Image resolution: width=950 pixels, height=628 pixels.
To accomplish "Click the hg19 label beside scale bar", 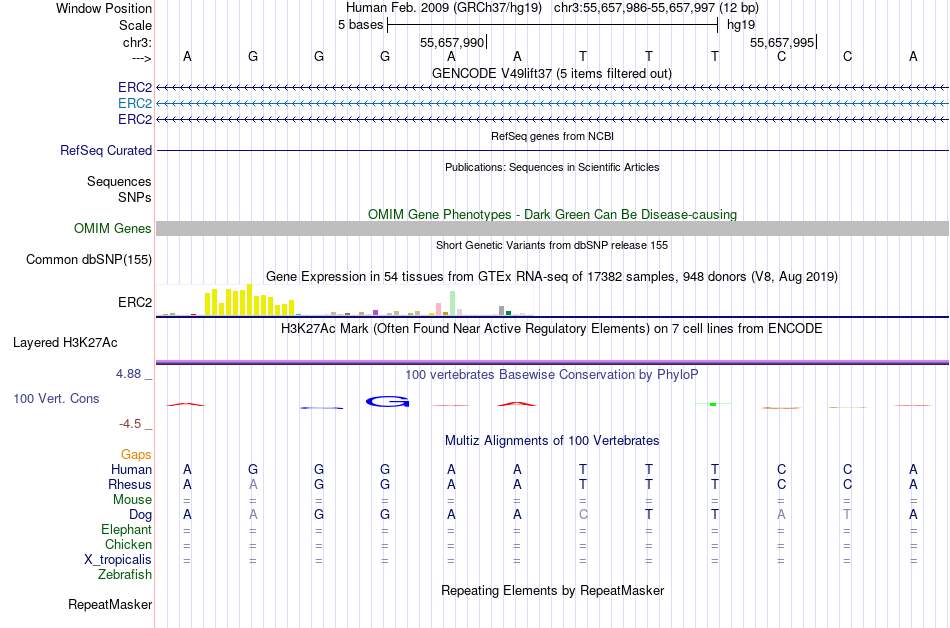I will point(741,25).
